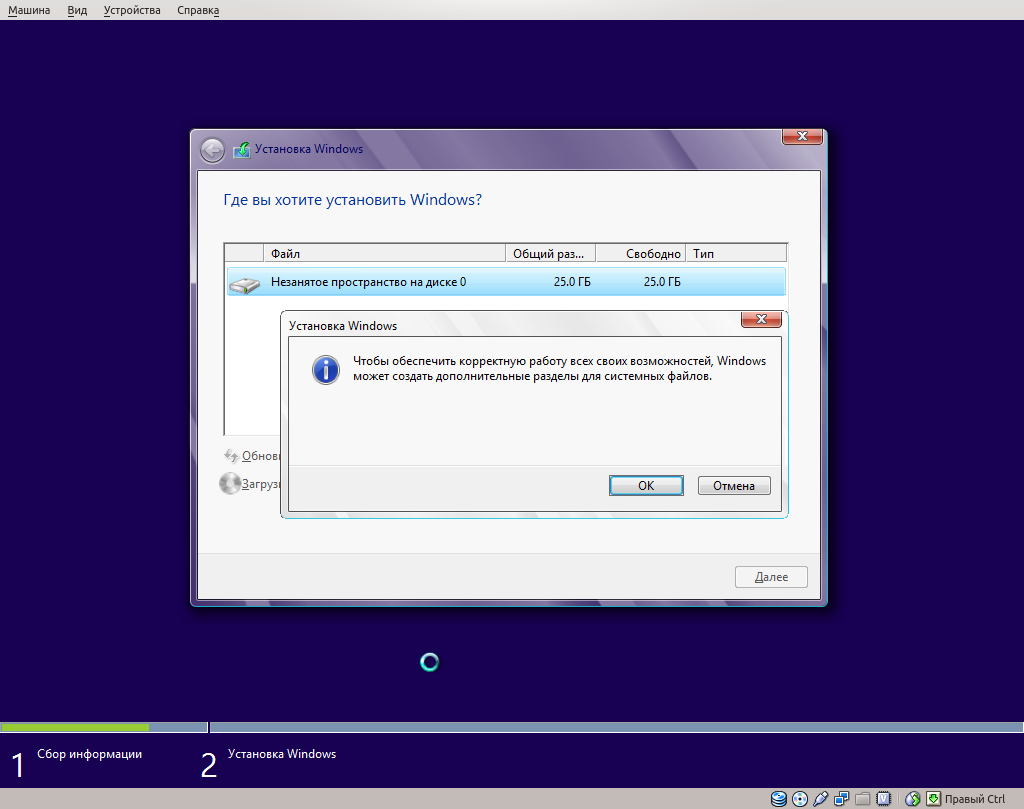This screenshot has height=809, width=1024.
Task: Open the Устройства menu
Action: click(131, 10)
